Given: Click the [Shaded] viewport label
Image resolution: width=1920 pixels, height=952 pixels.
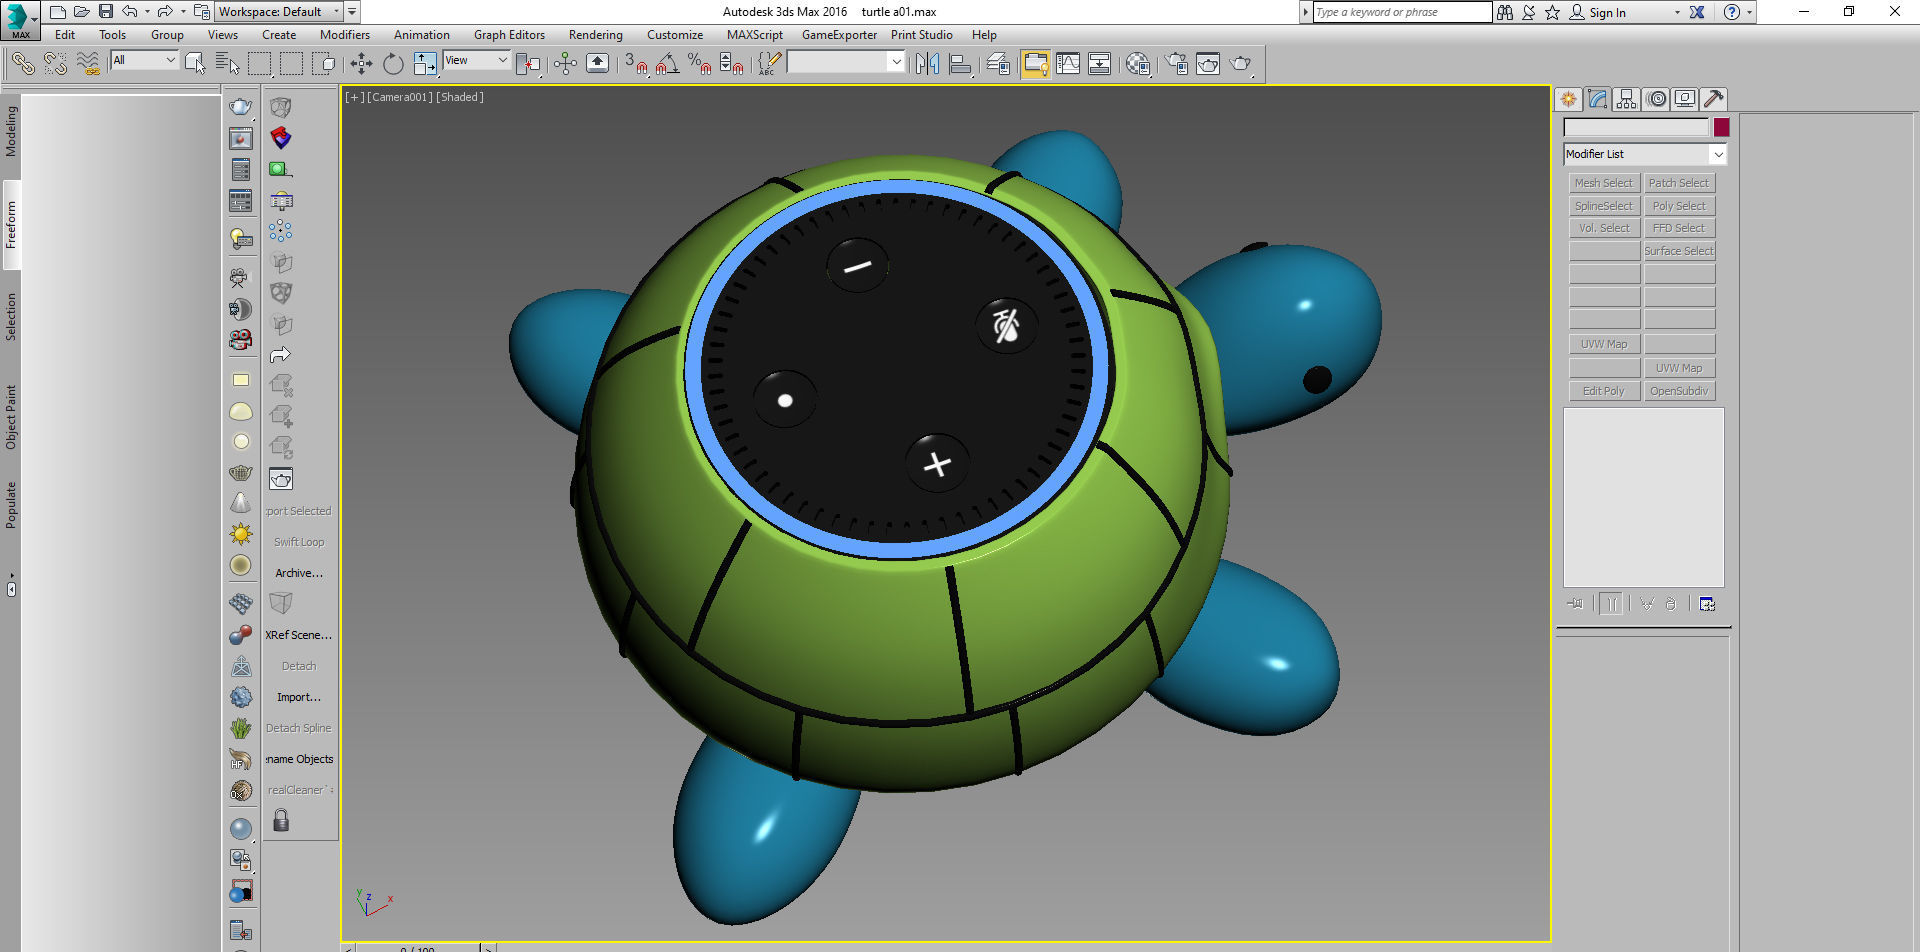Looking at the screenshot, I should click(x=460, y=97).
